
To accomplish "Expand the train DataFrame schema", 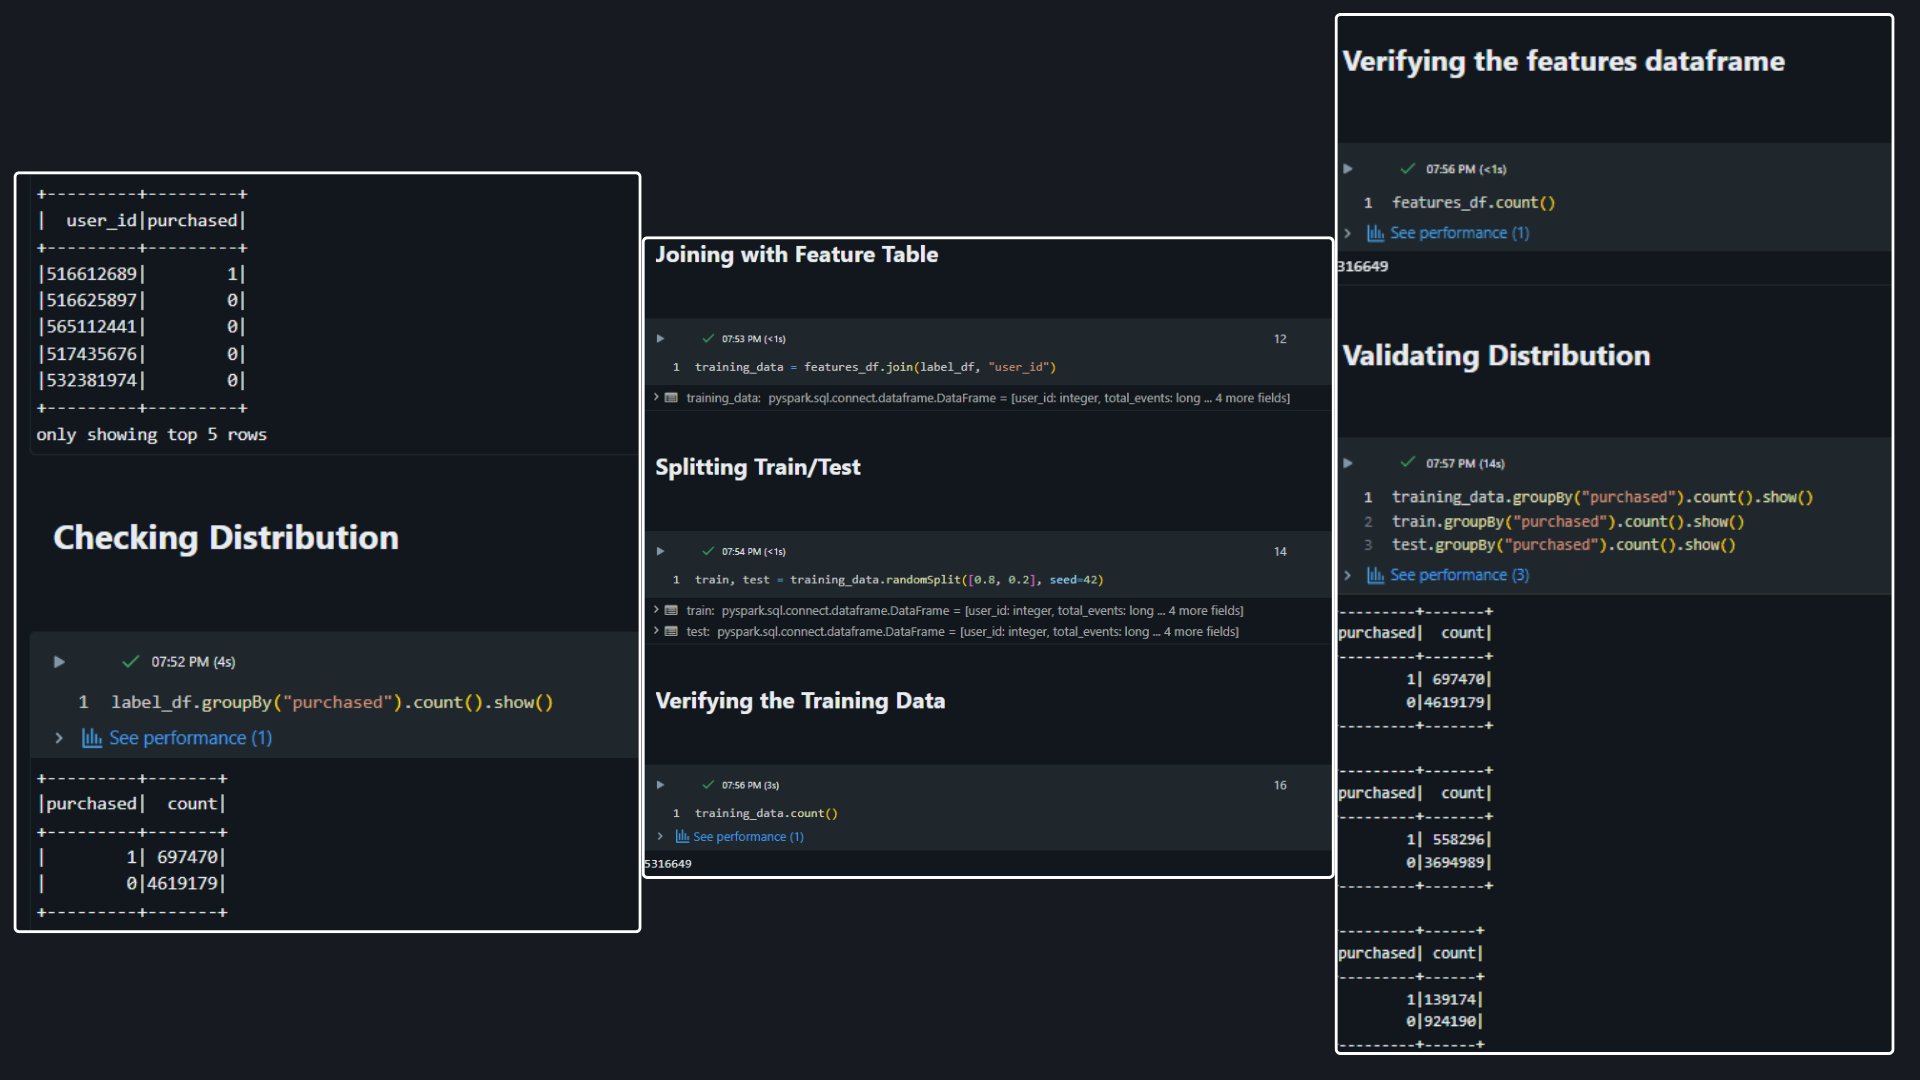I will (656, 610).
